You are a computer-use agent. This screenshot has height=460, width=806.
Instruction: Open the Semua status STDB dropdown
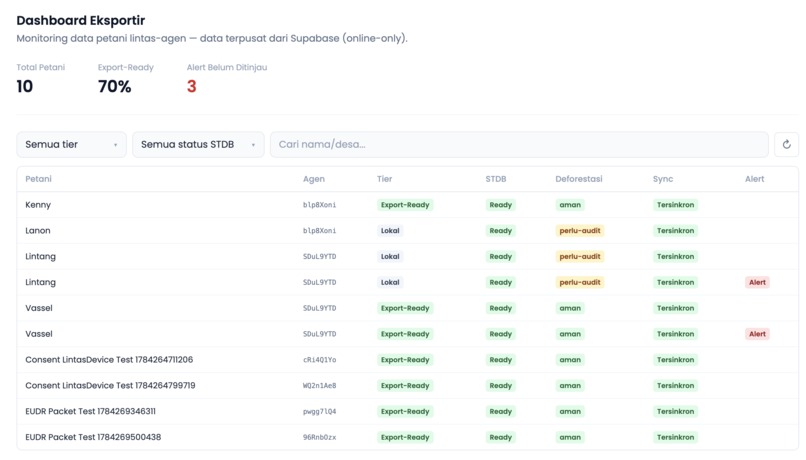pyautogui.click(x=198, y=144)
